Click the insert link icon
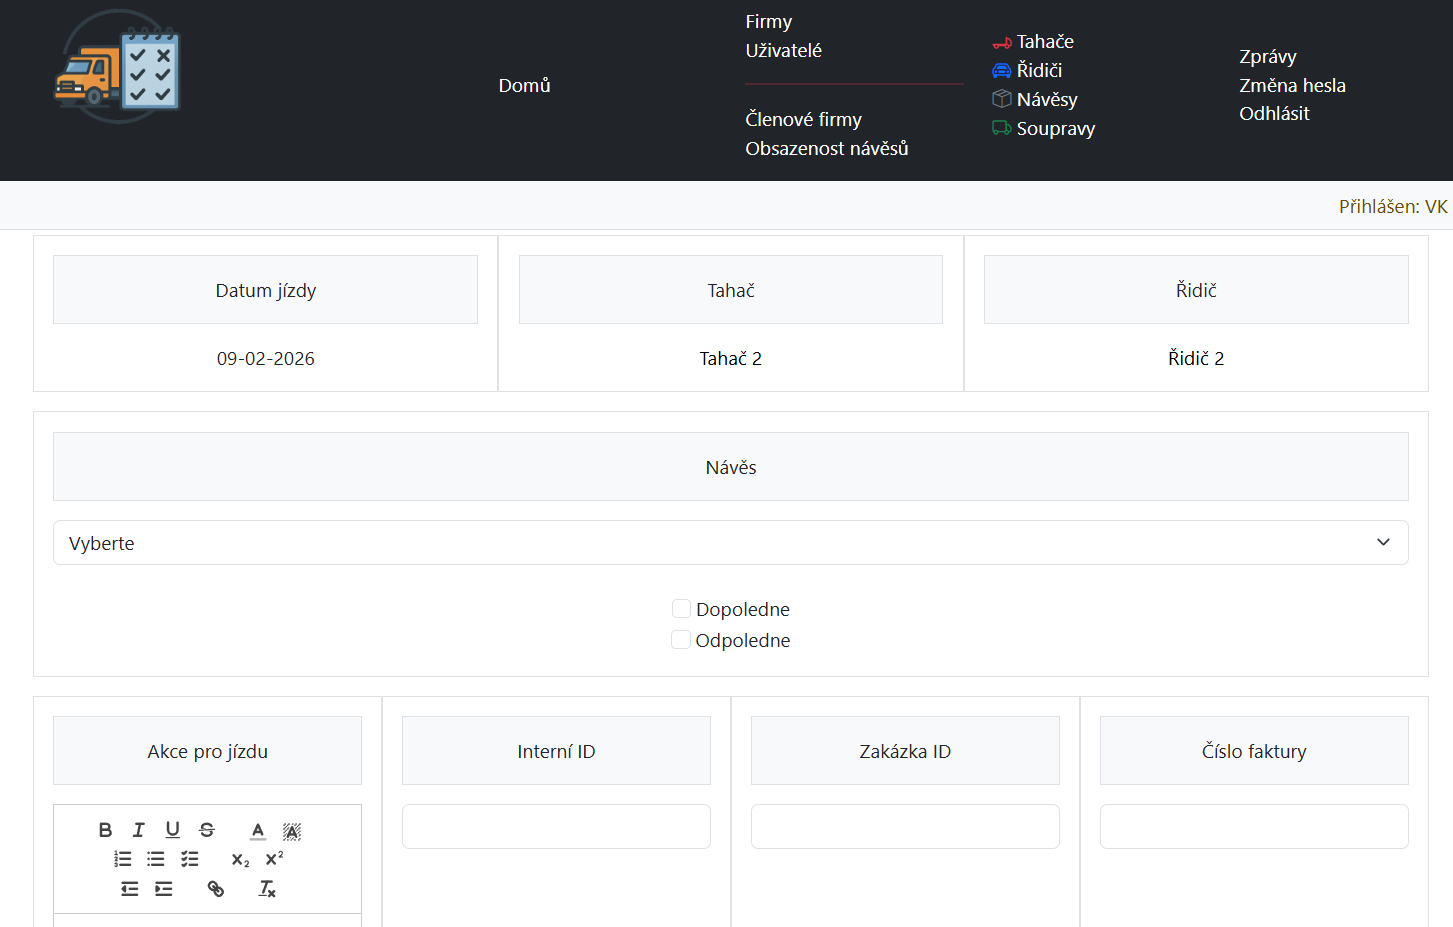Image resolution: width=1453 pixels, height=927 pixels. [x=215, y=889]
